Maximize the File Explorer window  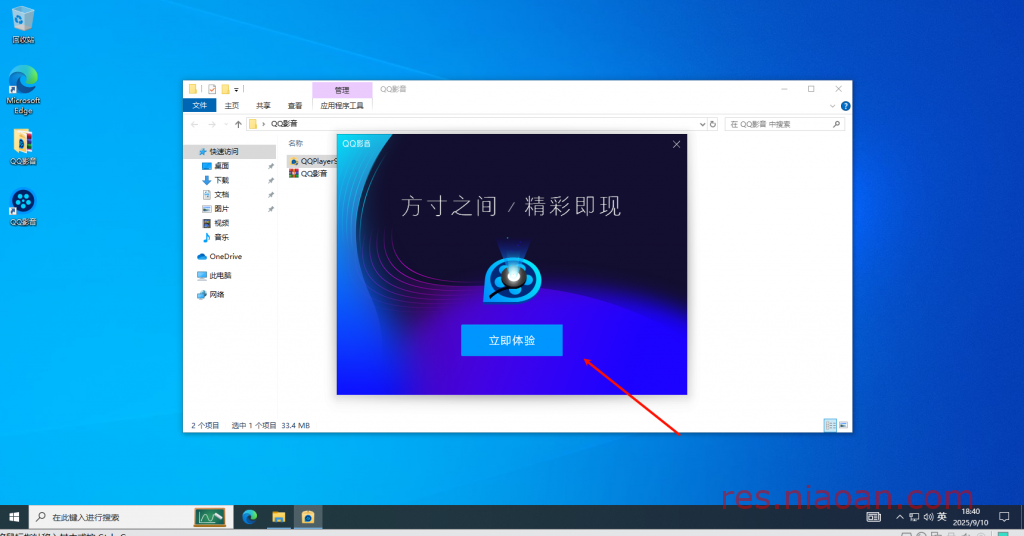811,89
